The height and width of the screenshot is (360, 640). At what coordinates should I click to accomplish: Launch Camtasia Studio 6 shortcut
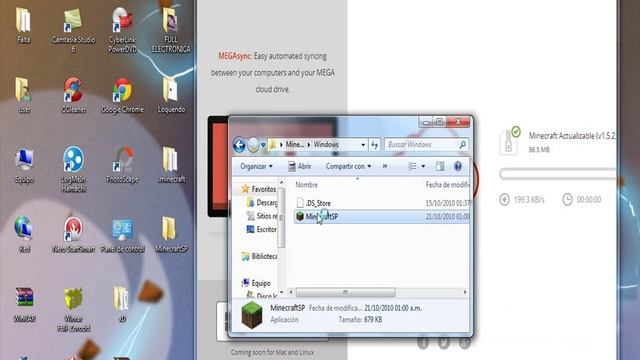tap(73, 30)
